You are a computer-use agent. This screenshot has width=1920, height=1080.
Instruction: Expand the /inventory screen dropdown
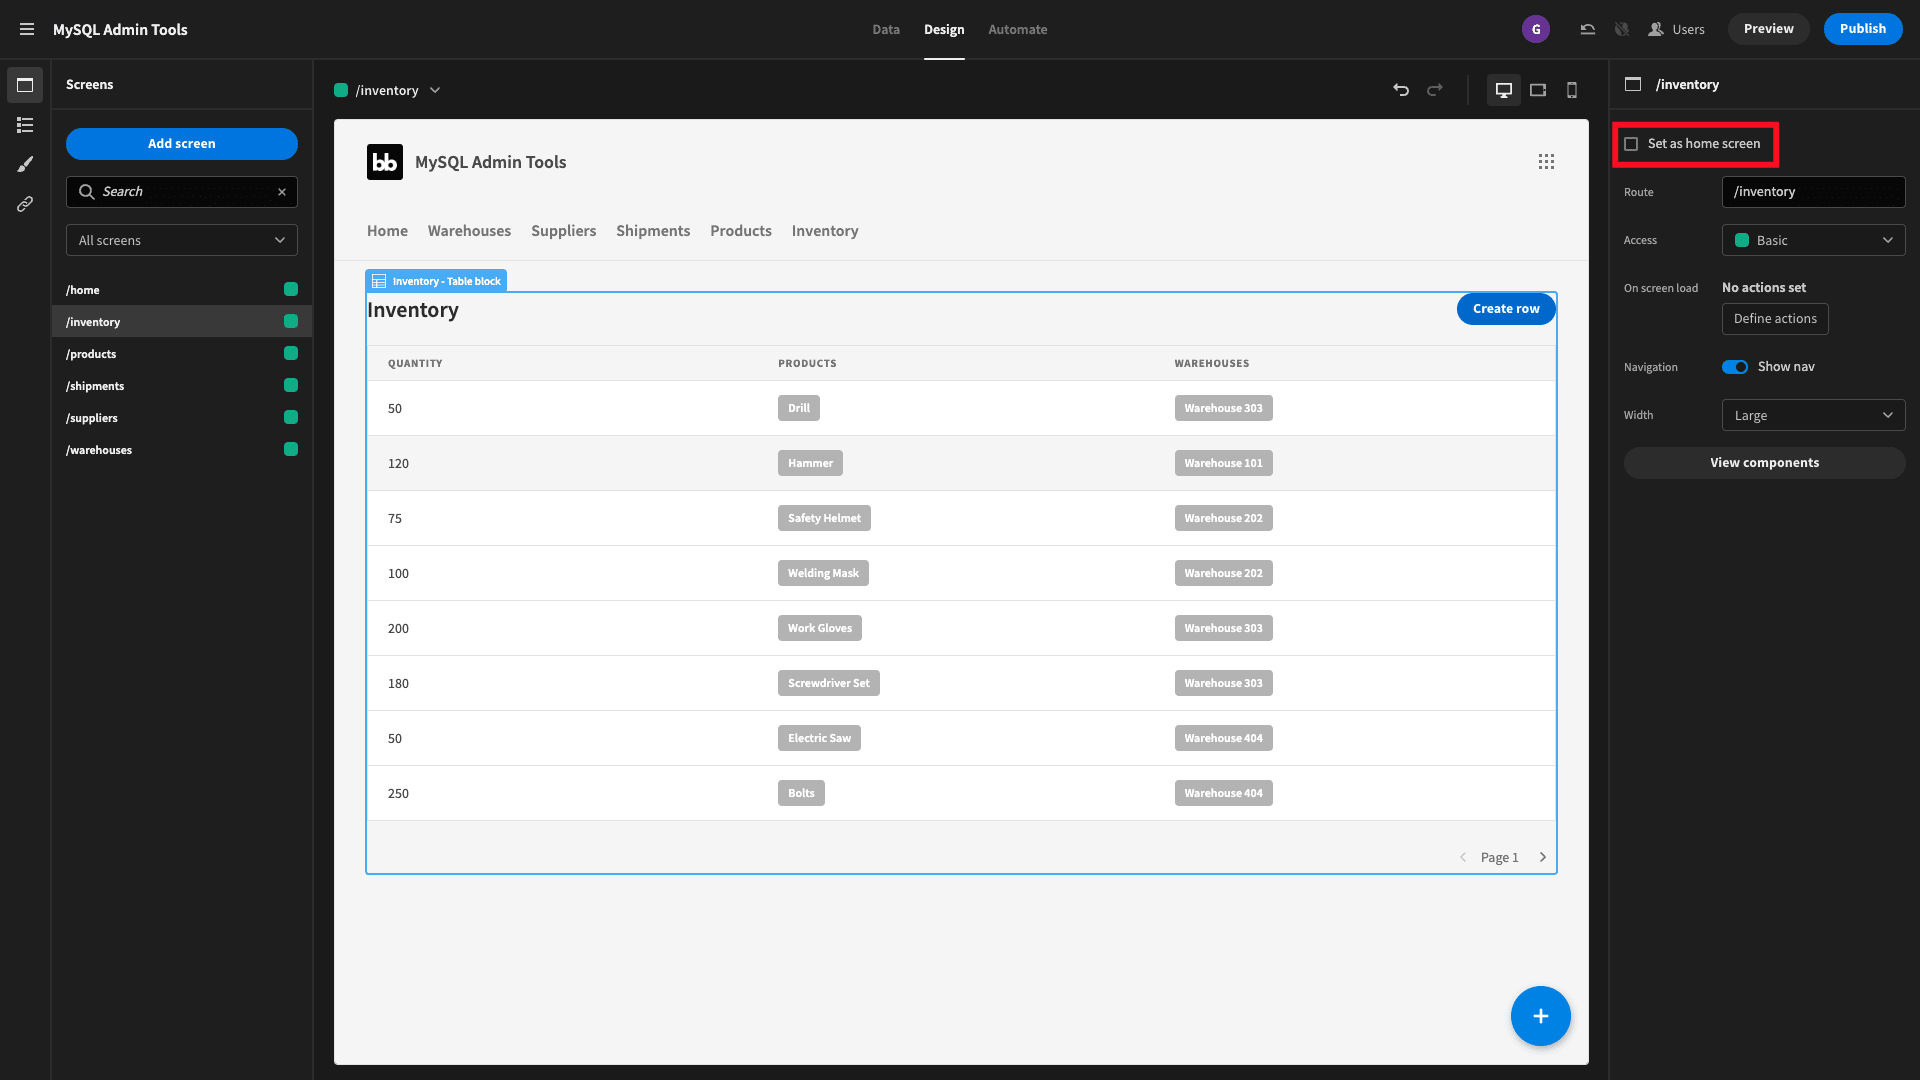click(435, 90)
